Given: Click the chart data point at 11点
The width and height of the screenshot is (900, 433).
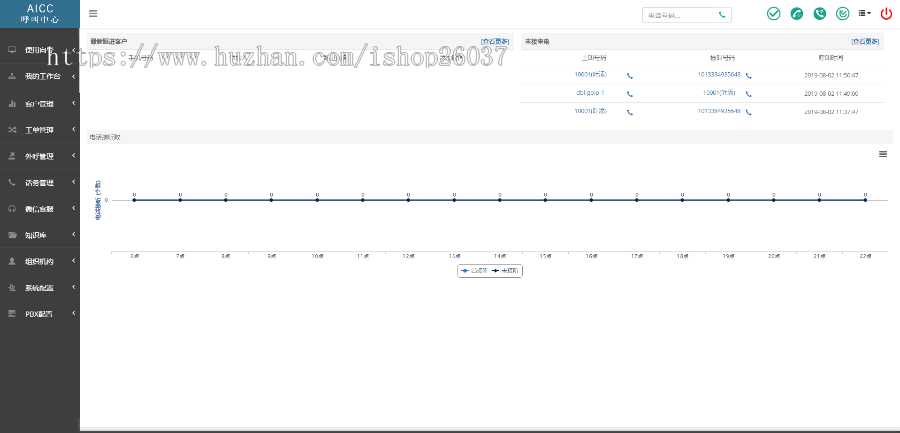Looking at the screenshot, I should 363,200.
